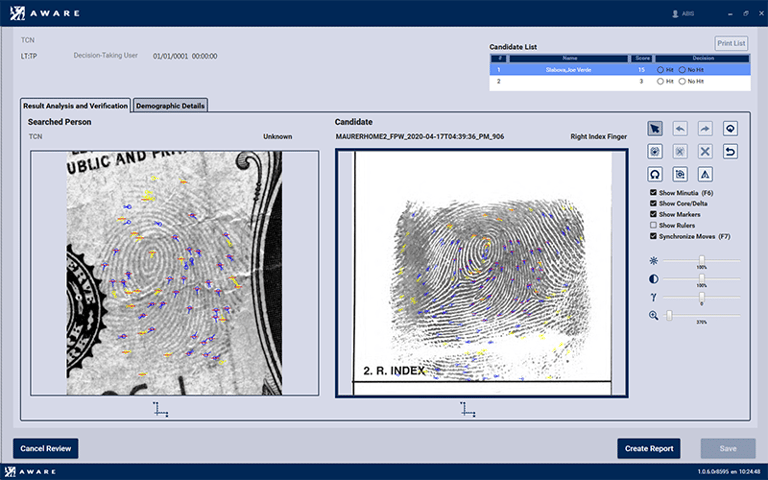
Task: Click the triangle delta marker icon
Action: pyautogui.click(x=705, y=174)
